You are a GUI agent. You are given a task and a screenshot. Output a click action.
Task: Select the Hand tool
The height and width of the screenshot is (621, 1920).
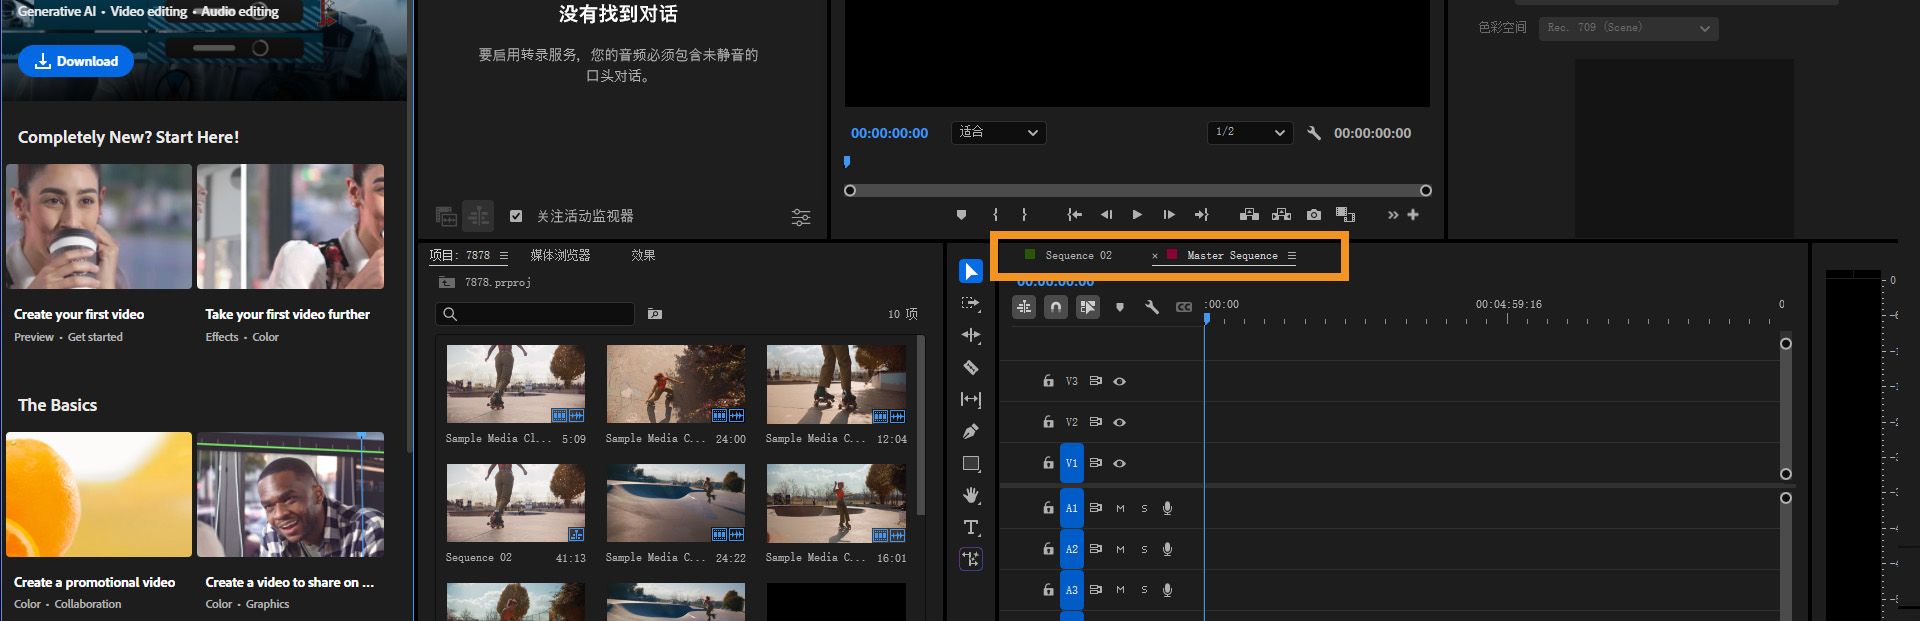(970, 495)
